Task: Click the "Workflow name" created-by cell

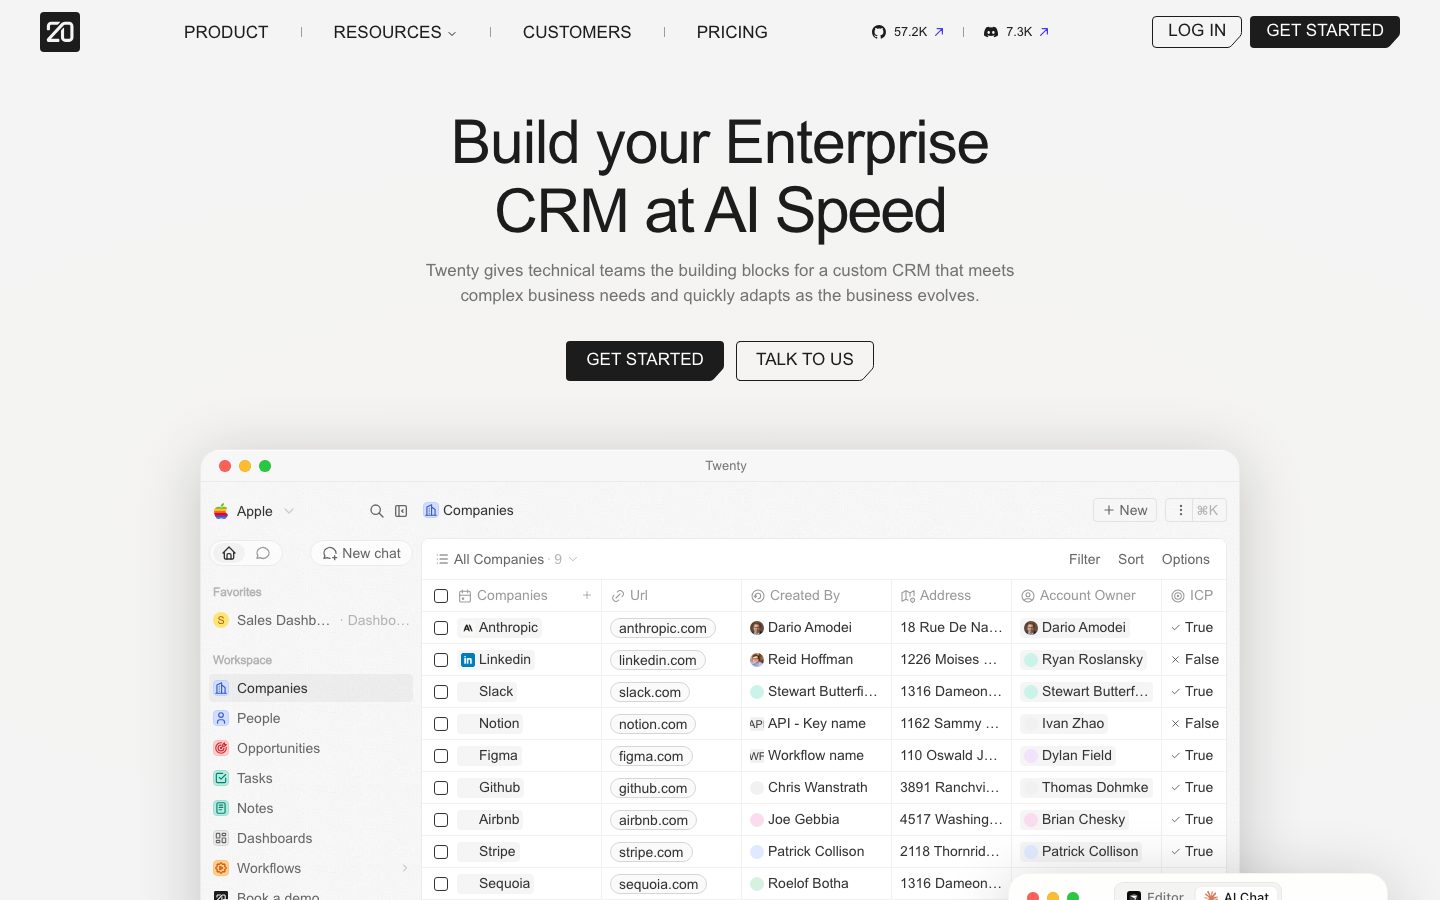Action: (x=816, y=756)
